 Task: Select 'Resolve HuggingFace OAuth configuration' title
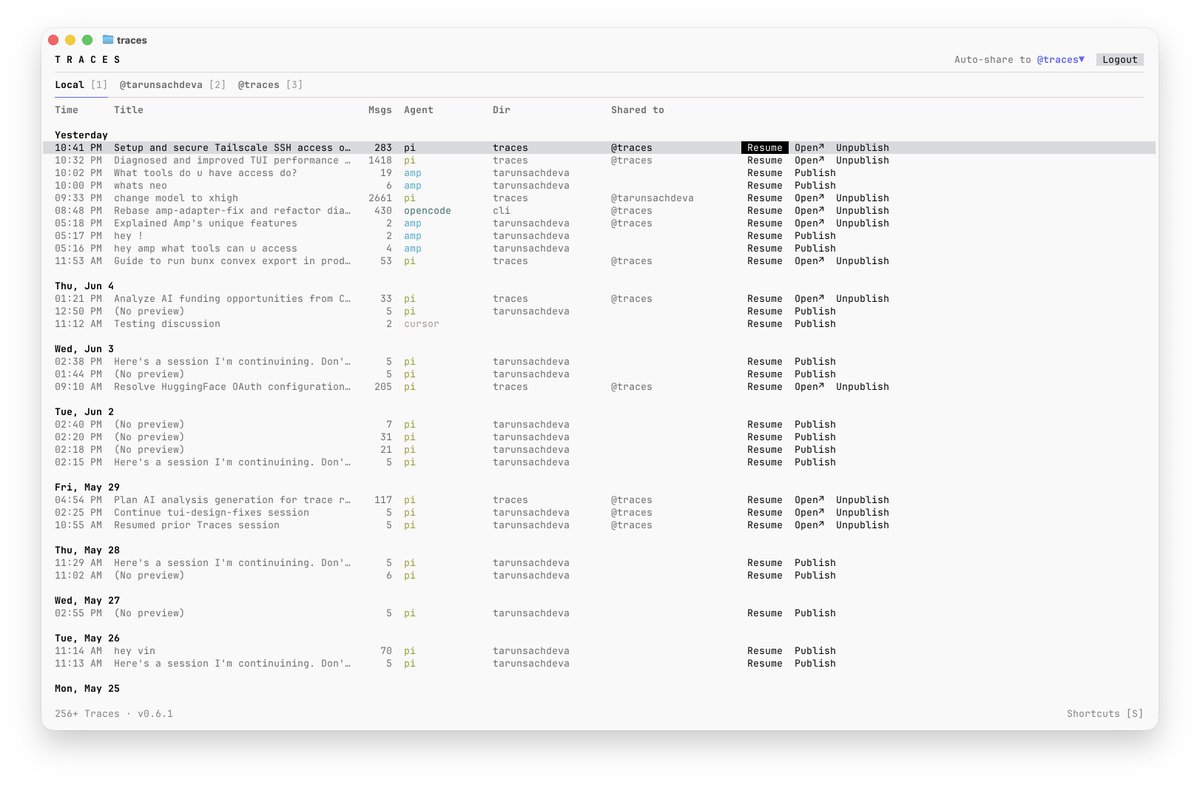[x=232, y=387]
